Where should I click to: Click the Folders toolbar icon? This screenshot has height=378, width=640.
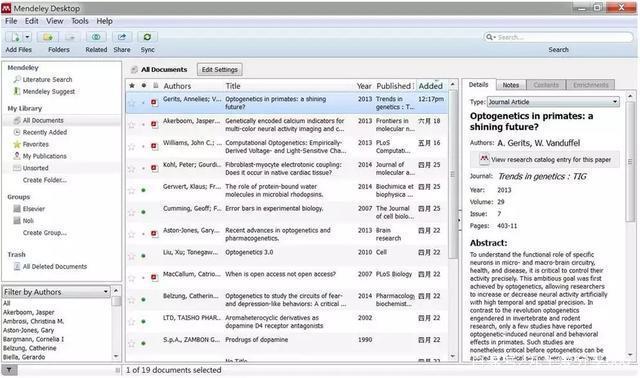click(48, 37)
